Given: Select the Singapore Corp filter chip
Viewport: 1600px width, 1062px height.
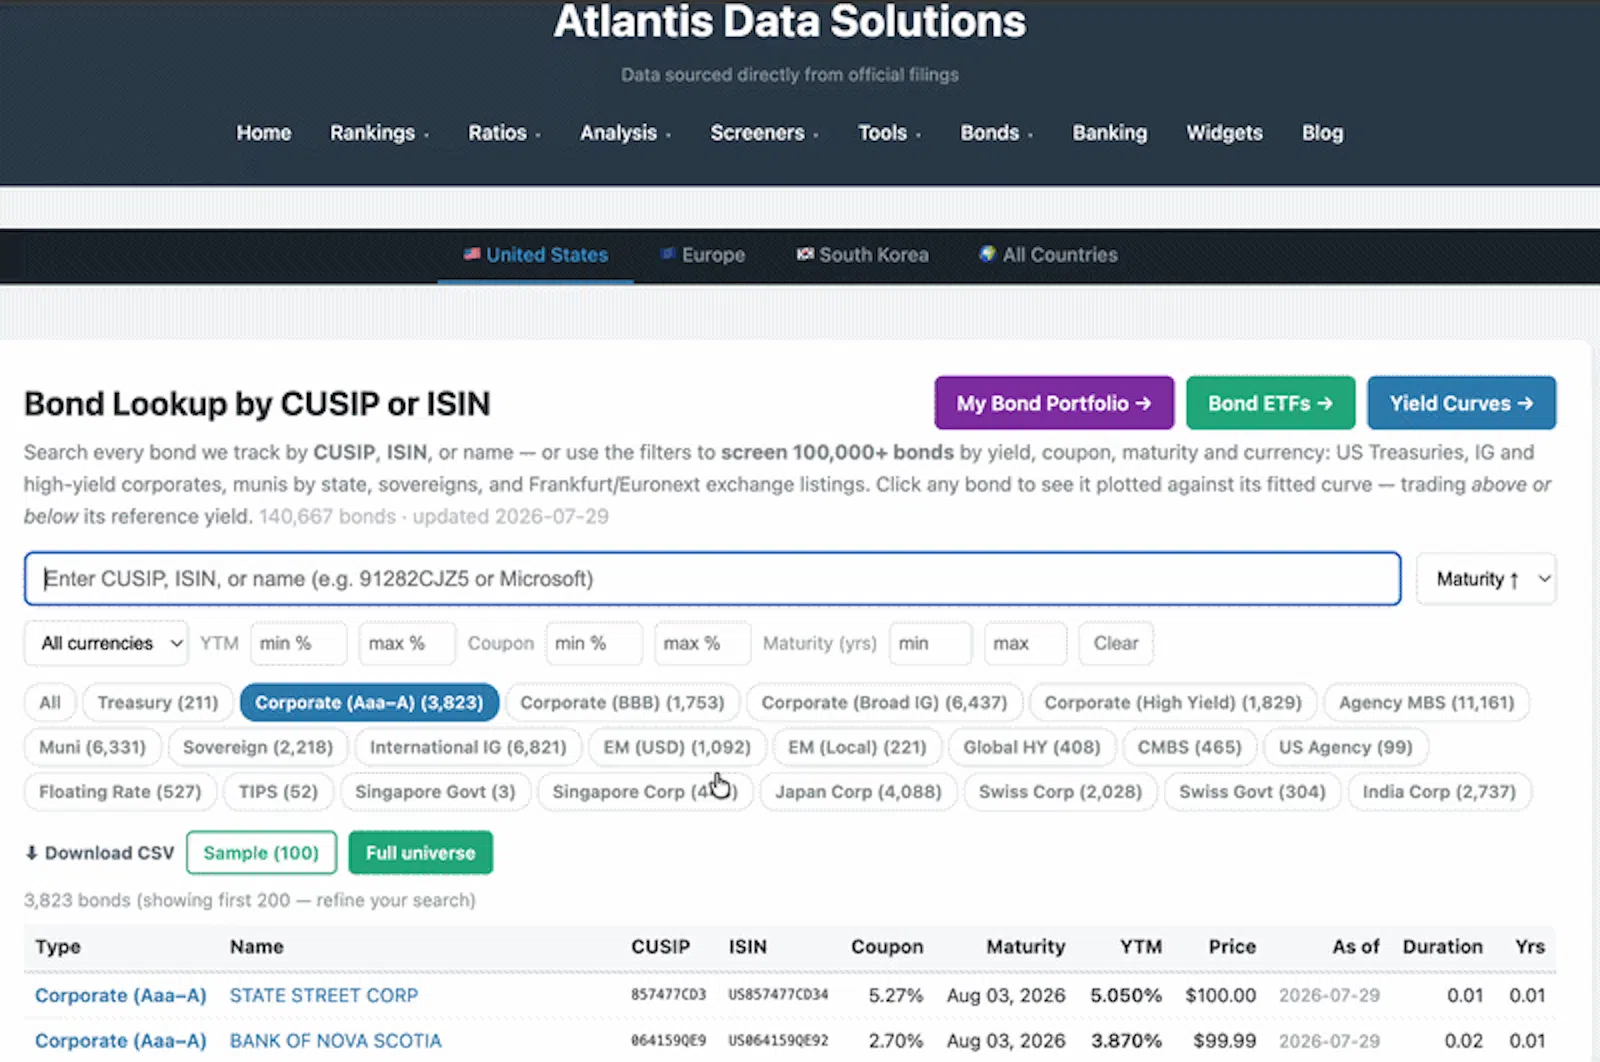Looking at the screenshot, I should point(645,792).
